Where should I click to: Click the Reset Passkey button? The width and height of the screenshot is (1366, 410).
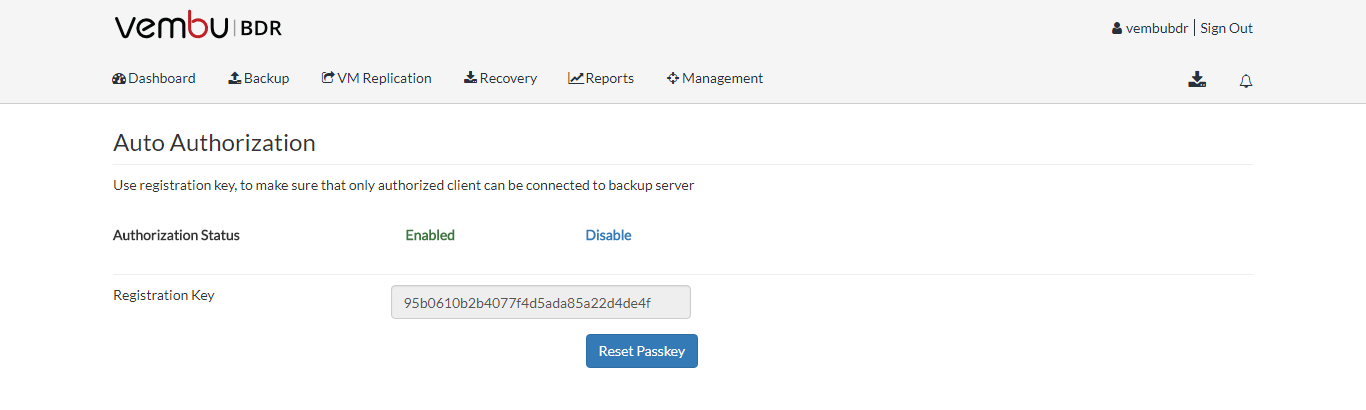pos(642,351)
